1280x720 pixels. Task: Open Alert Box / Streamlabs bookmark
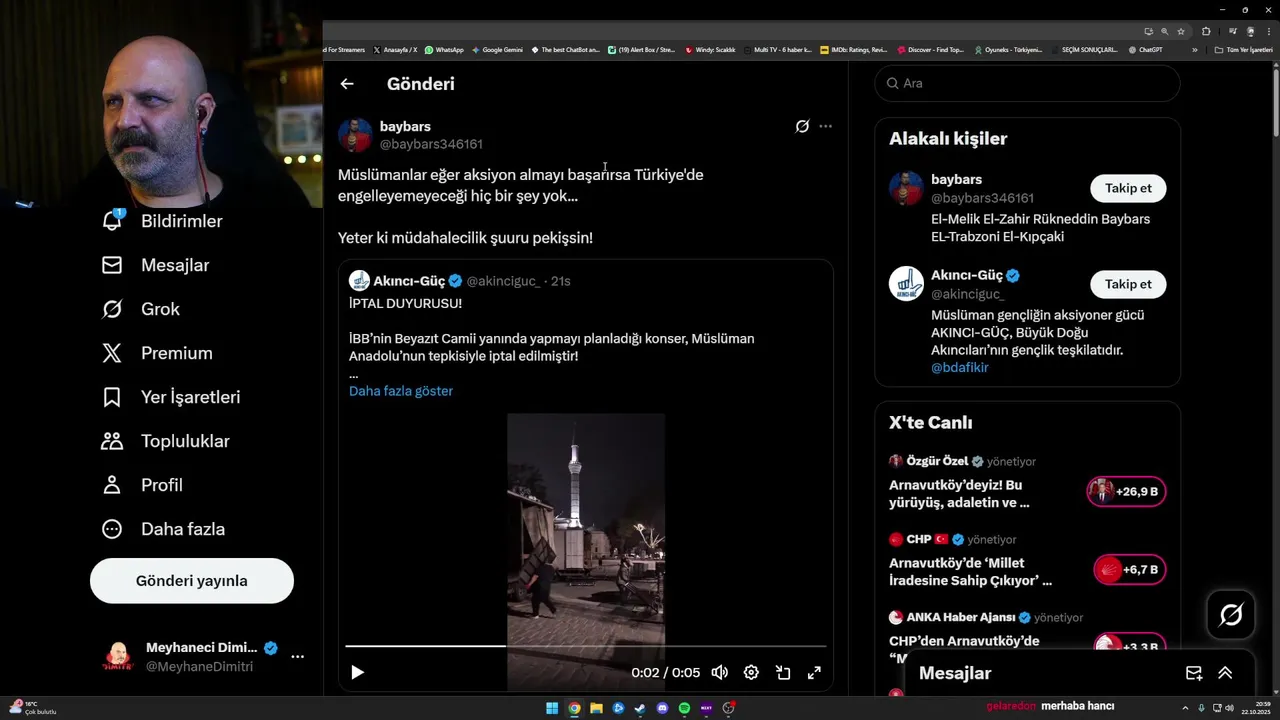tap(641, 49)
